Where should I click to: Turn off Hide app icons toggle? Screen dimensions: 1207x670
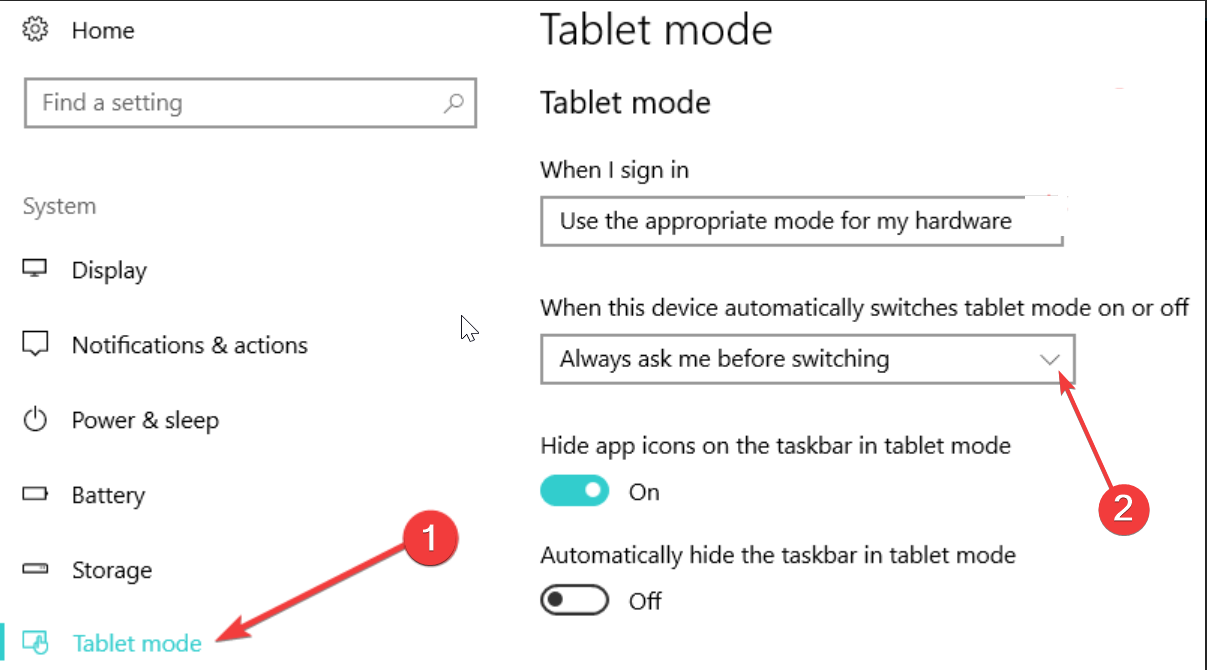point(575,491)
